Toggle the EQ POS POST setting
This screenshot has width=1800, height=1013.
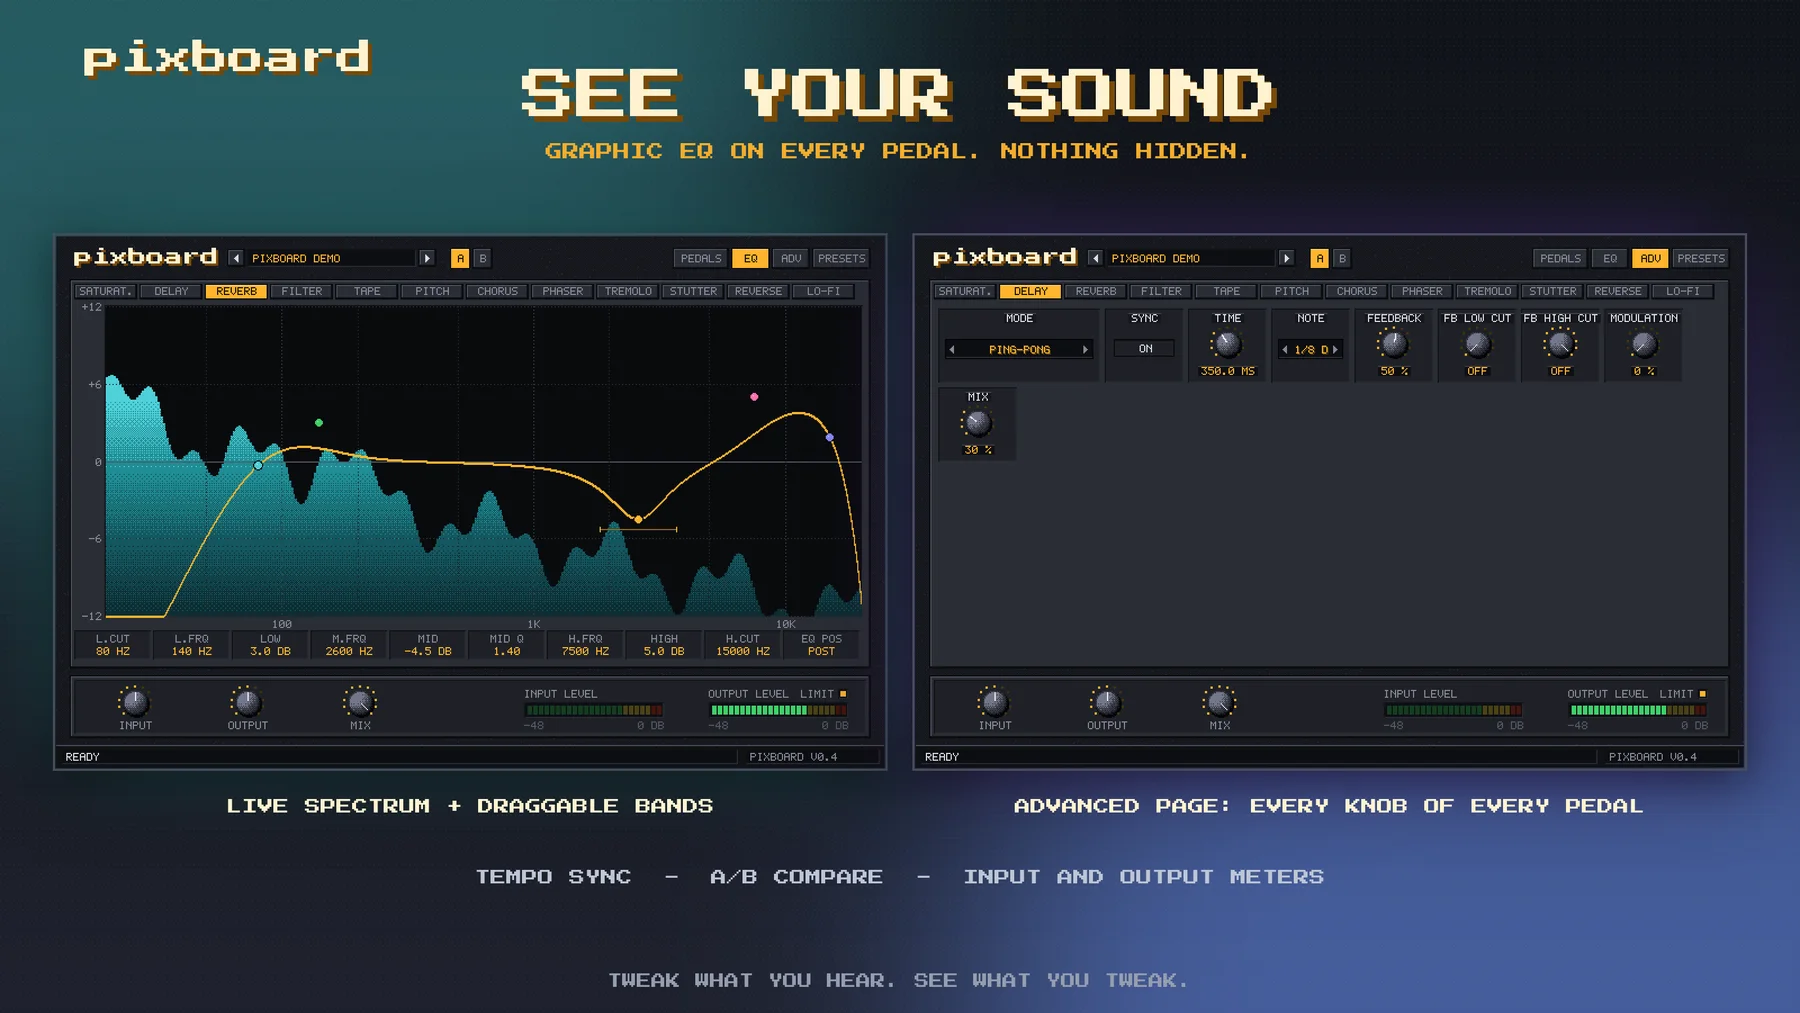pos(821,645)
